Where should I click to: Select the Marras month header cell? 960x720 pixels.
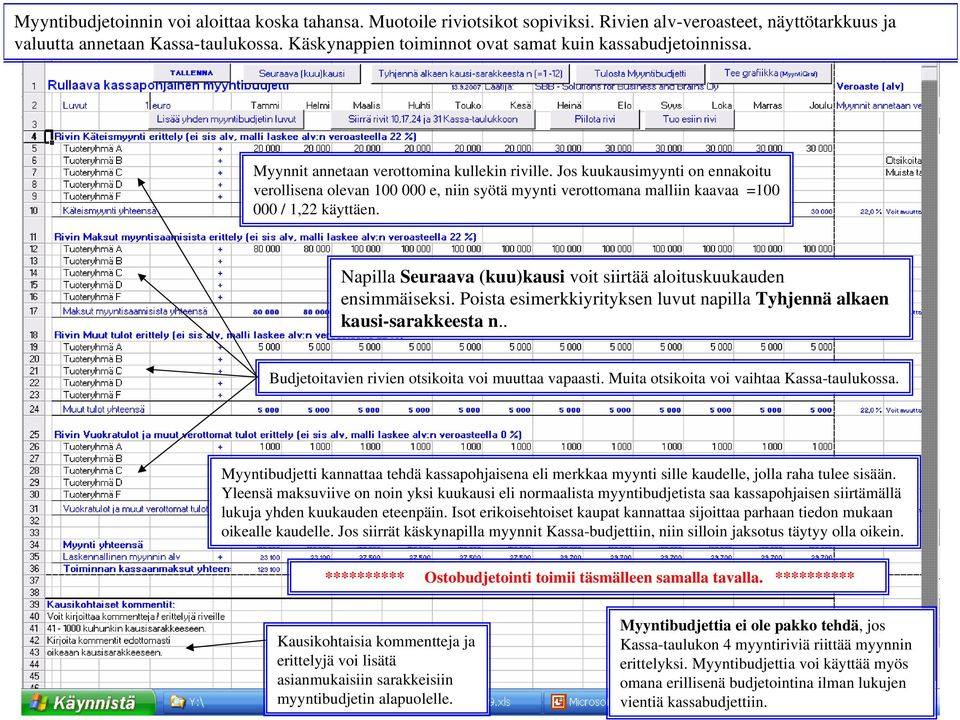coord(768,105)
